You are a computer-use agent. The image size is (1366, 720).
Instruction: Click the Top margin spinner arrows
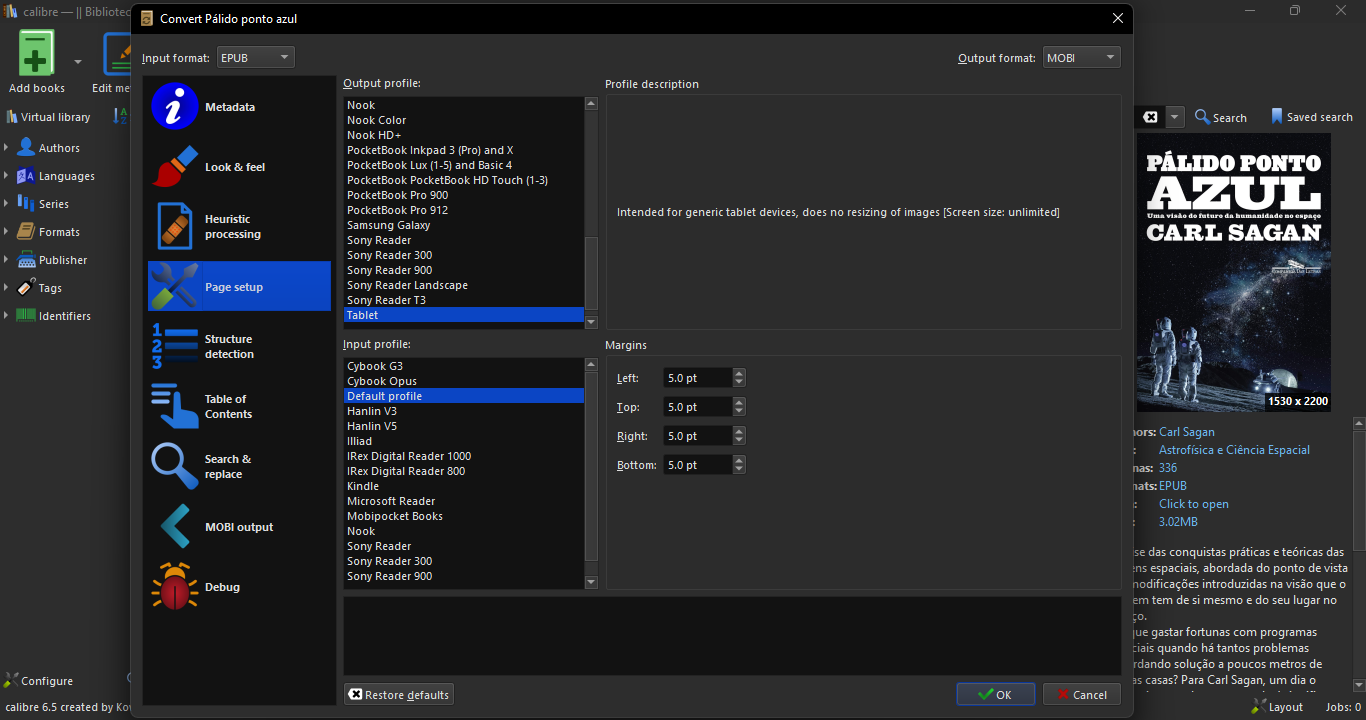point(739,407)
